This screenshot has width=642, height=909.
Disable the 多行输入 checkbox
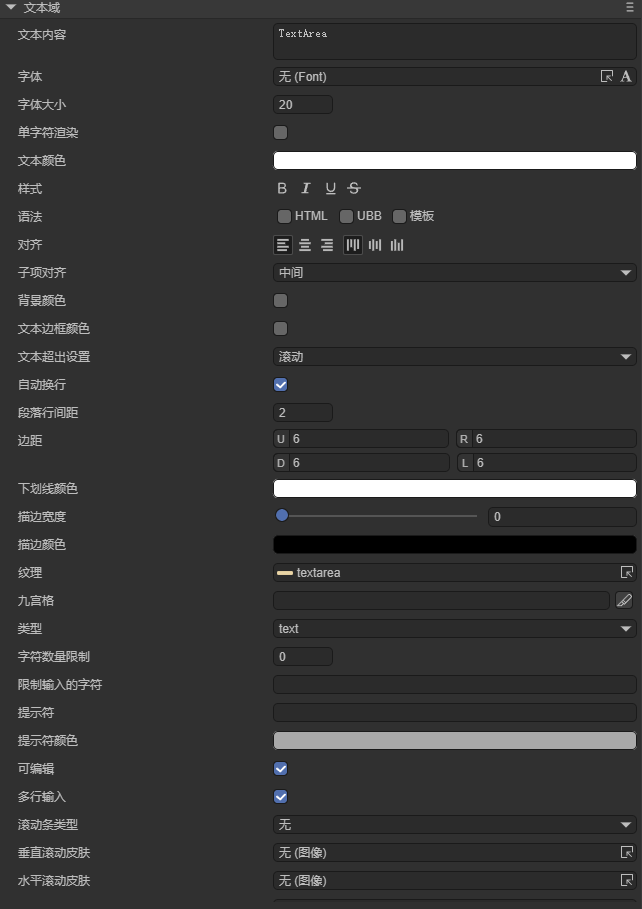(x=281, y=796)
